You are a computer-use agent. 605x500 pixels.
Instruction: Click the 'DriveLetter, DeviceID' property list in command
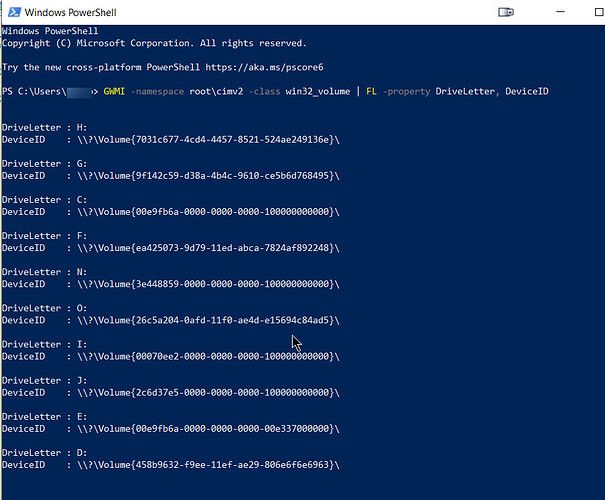[x=492, y=91]
